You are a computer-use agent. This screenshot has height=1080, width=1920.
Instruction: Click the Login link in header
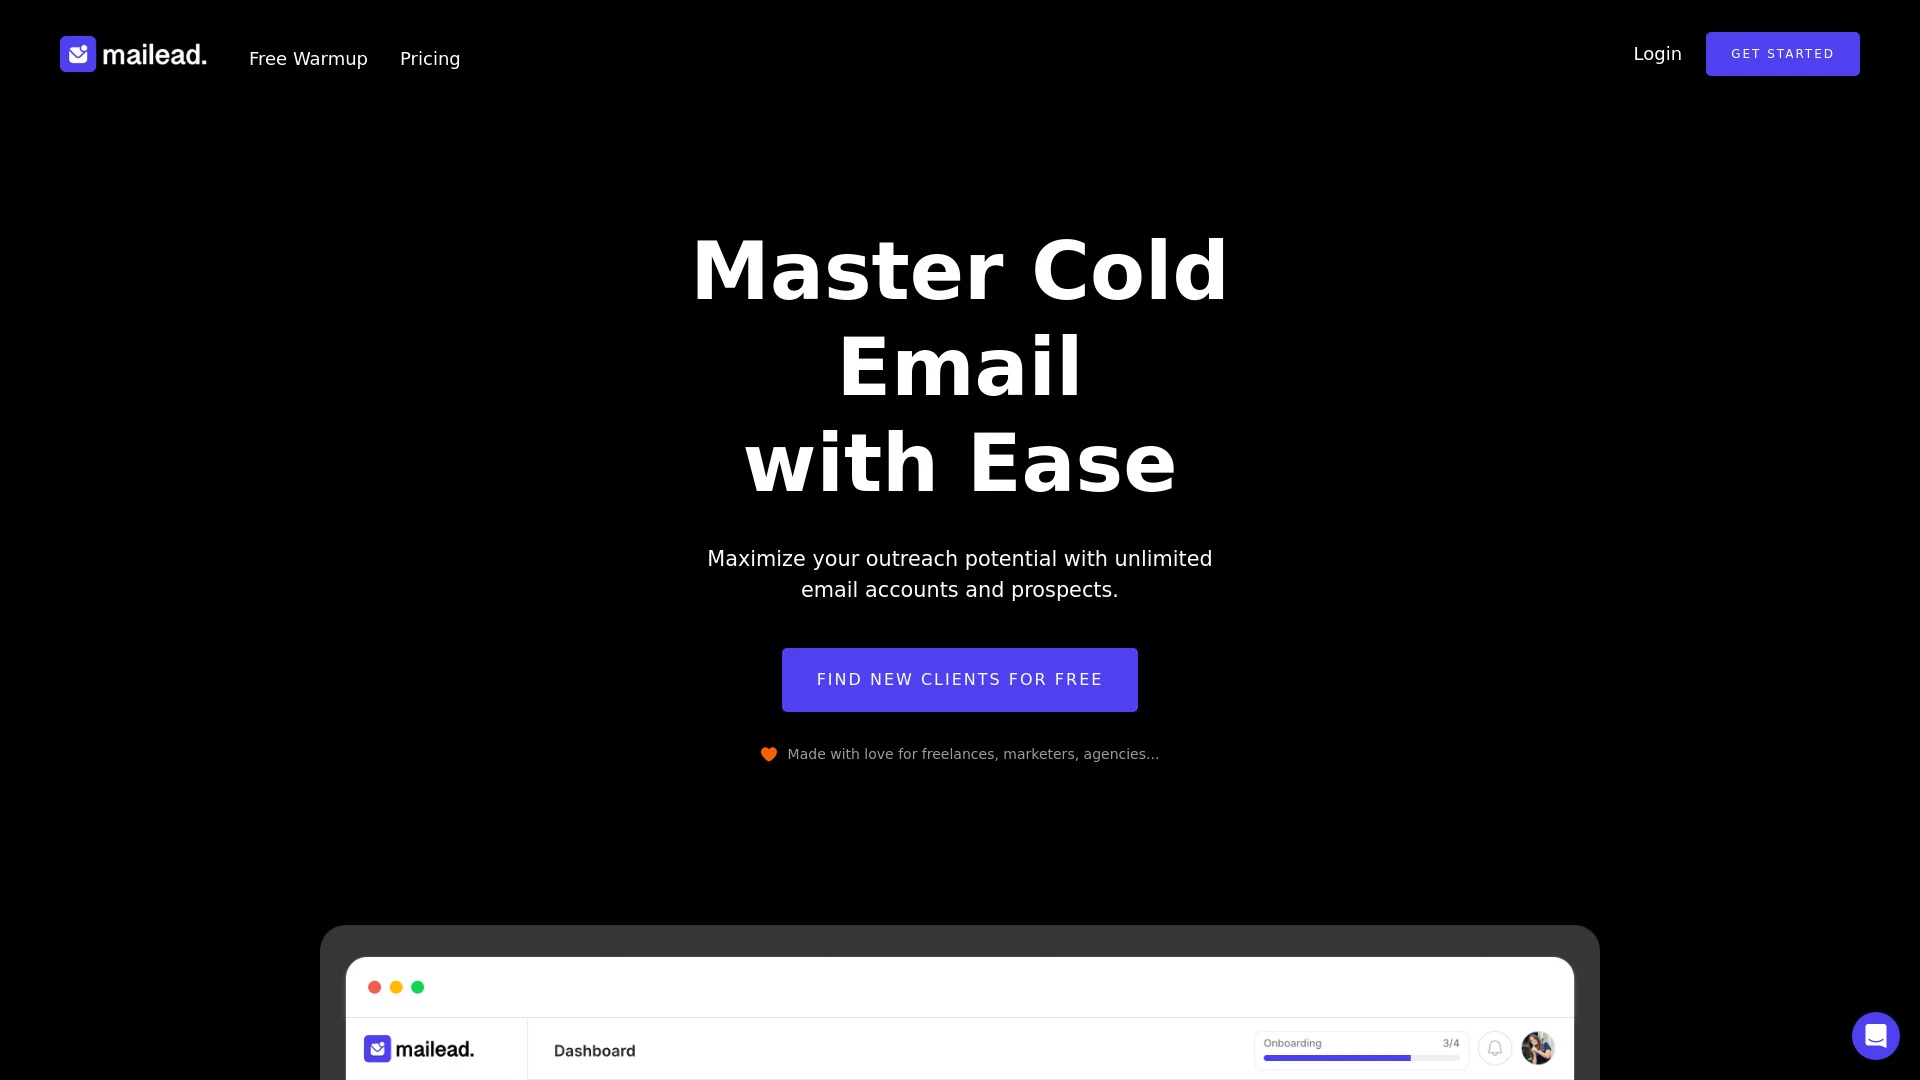(x=1656, y=53)
